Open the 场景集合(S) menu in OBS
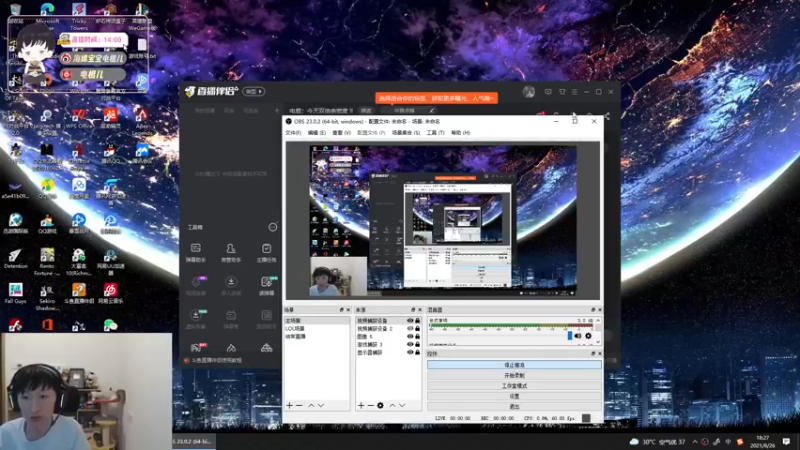The height and width of the screenshot is (450, 800). [x=406, y=133]
